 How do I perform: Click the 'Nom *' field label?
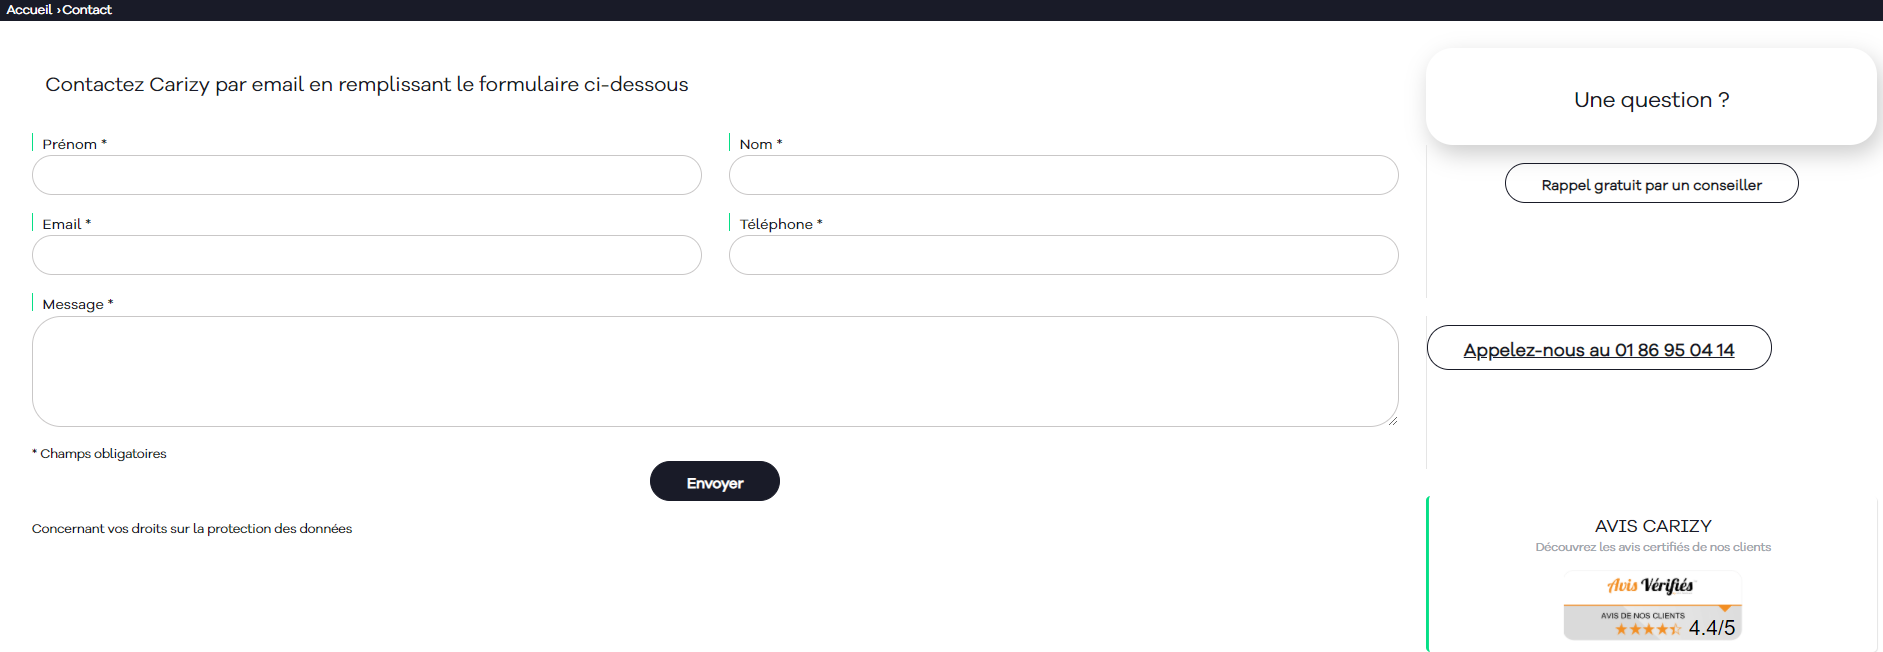tap(761, 144)
